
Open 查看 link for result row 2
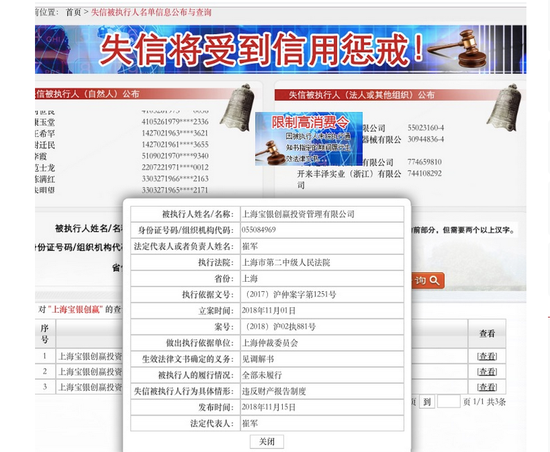[x=487, y=372]
